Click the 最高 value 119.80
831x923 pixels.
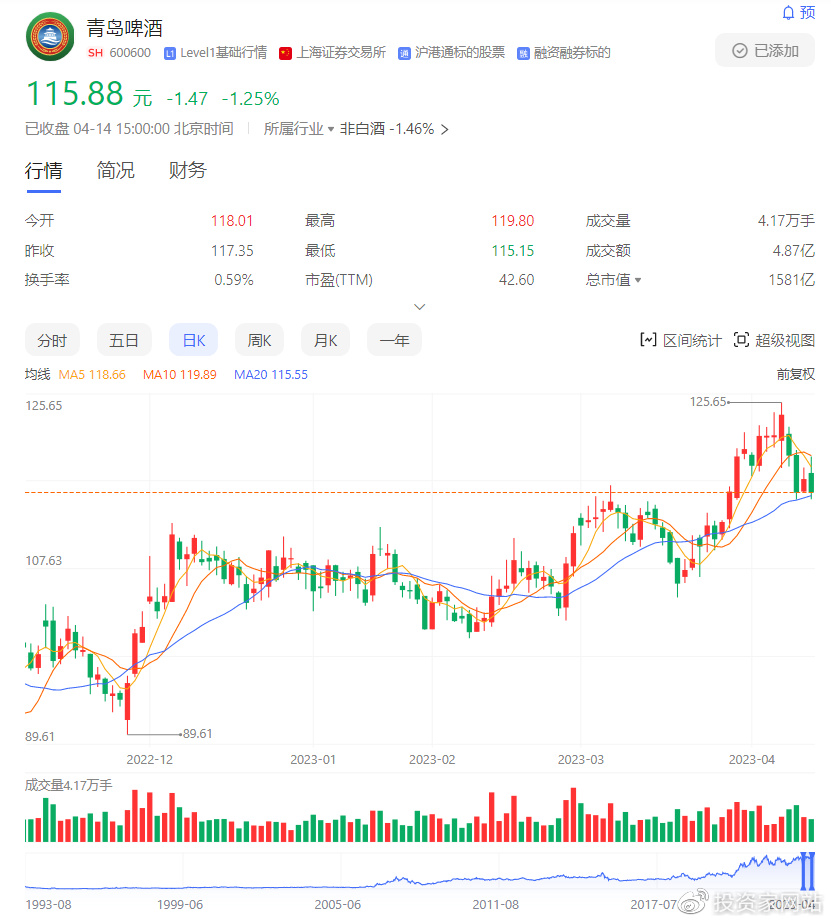[513, 221]
